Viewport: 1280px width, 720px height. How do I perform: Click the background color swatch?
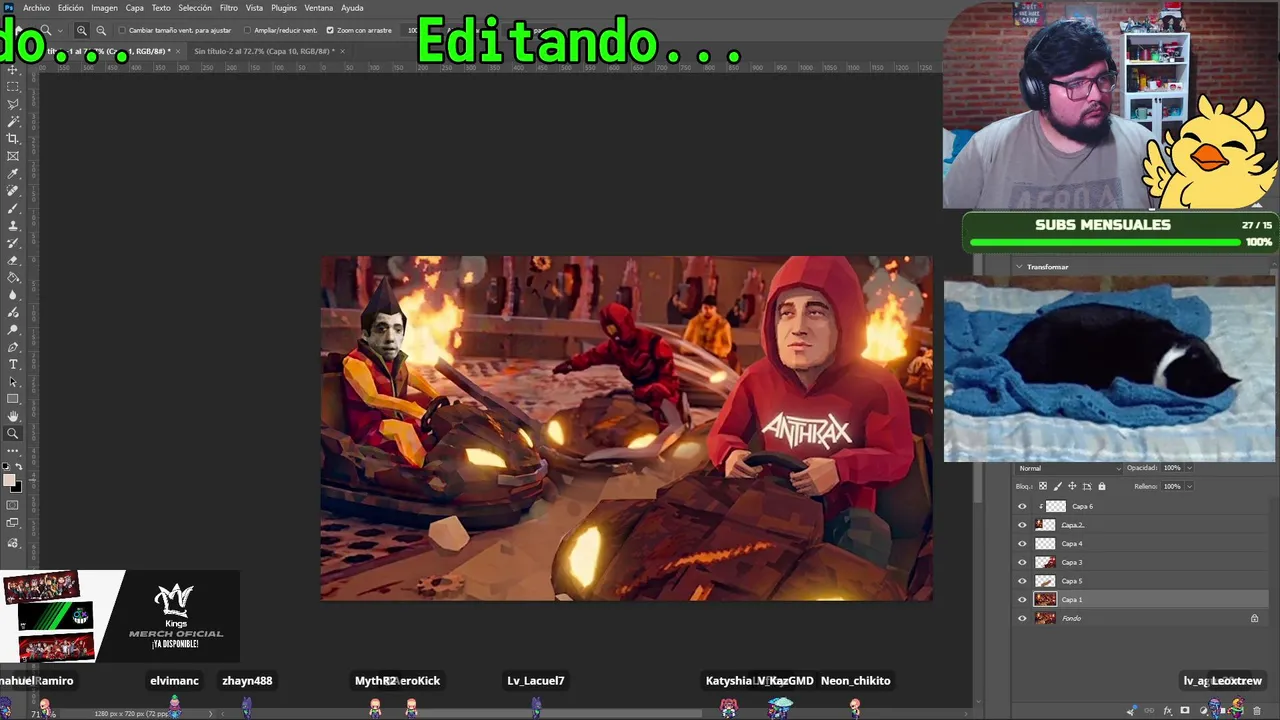coord(16,487)
